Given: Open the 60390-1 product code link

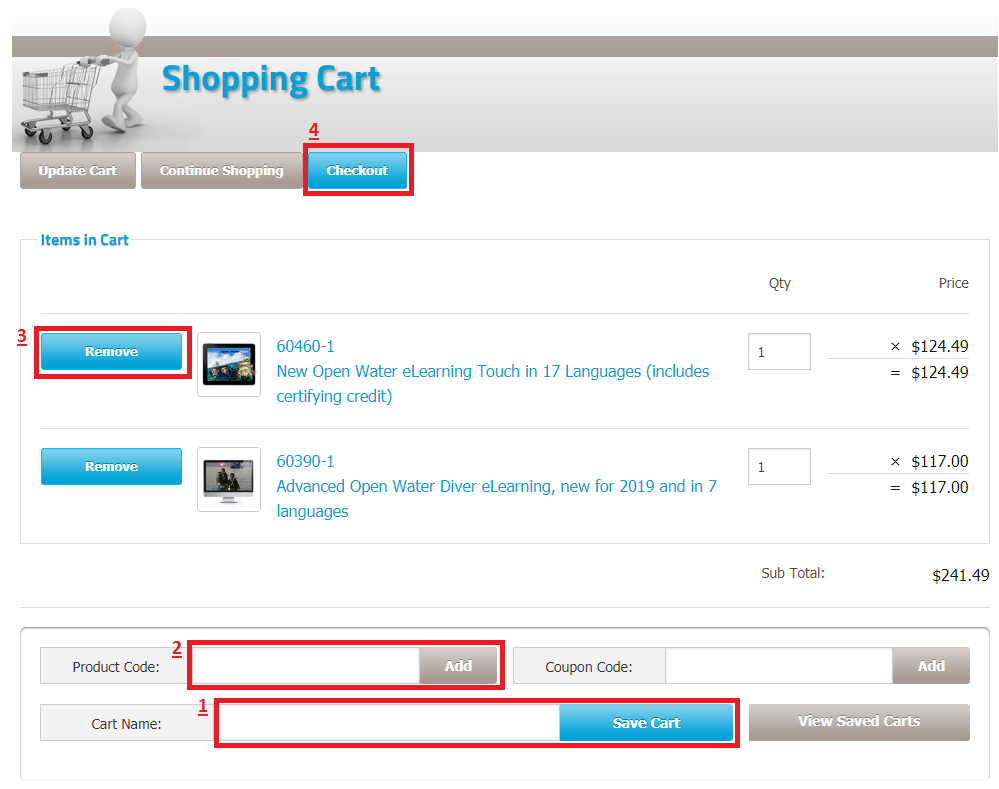Looking at the screenshot, I should tap(305, 461).
